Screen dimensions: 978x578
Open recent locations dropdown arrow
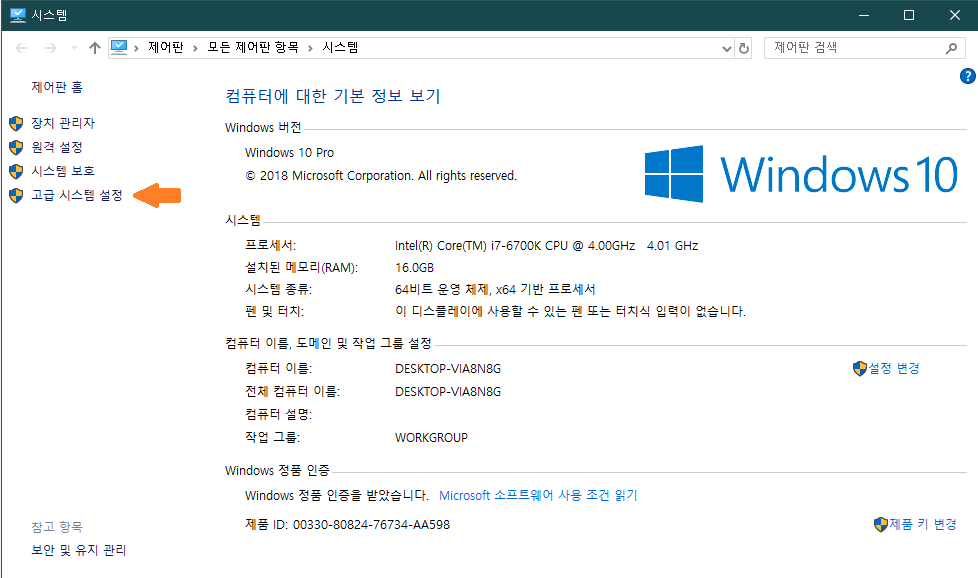[74, 48]
